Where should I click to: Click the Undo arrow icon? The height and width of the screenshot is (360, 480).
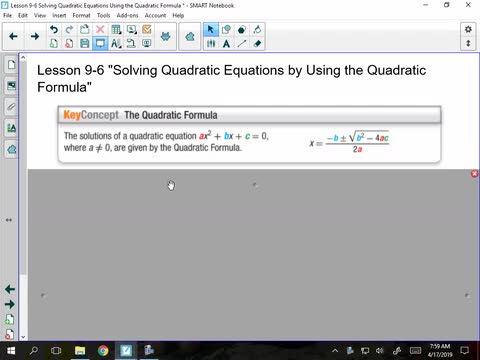point(54,30)
